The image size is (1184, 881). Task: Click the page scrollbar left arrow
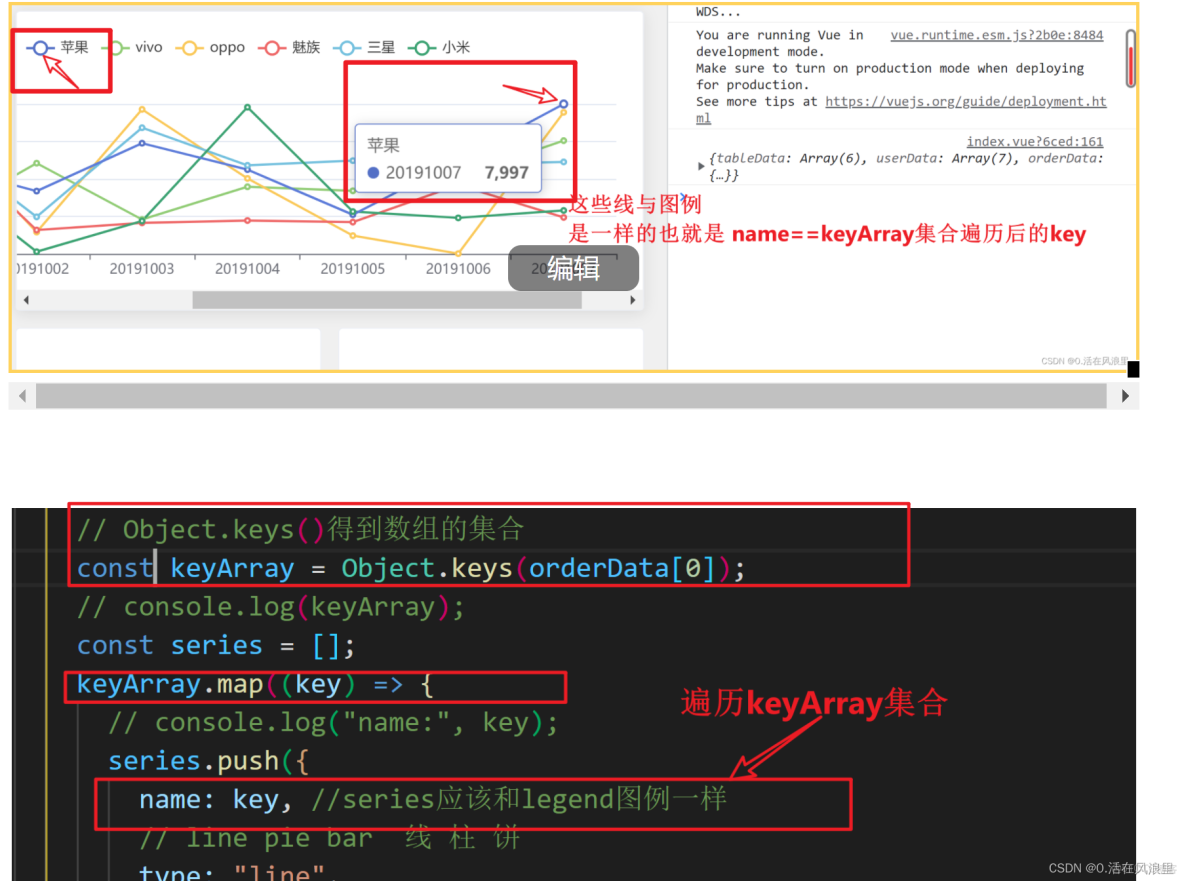point(22,396)
